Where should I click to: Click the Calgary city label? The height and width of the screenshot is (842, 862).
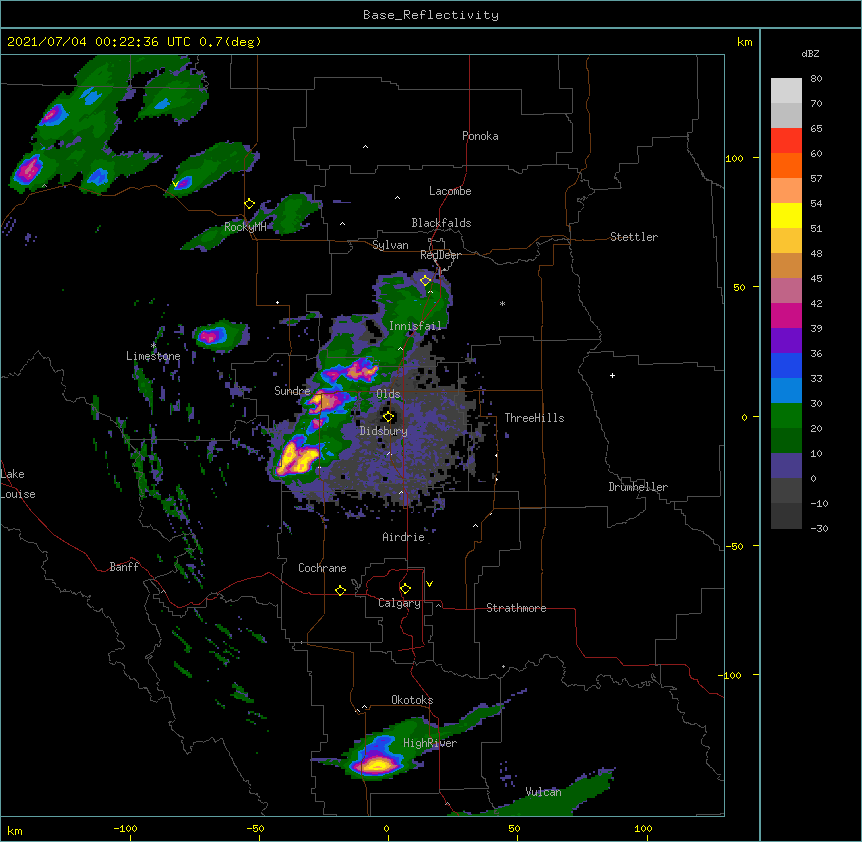(399, 603)
